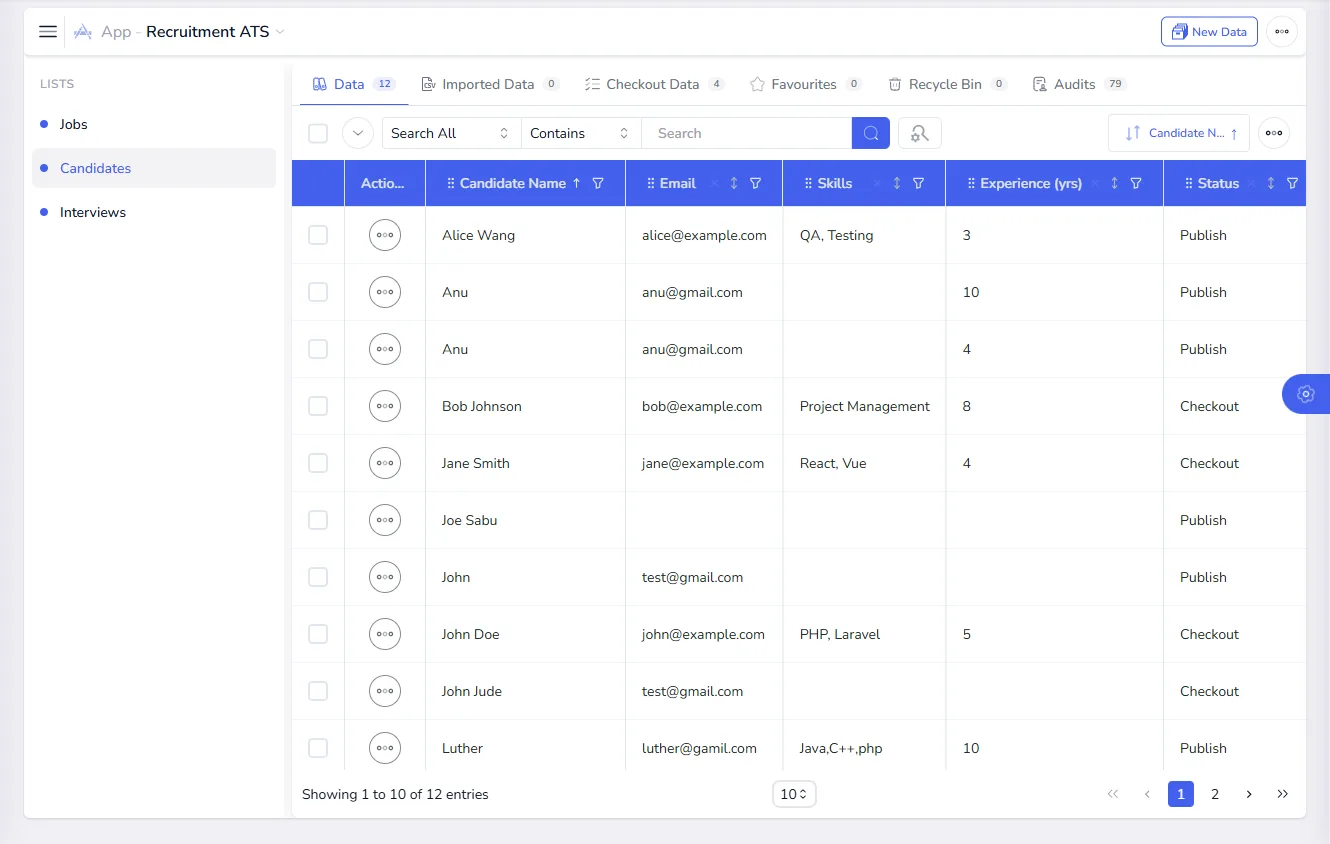Open the Contains condition dropdown
The width and height of the screenshot is (1330, 844).
tap(581, 133)
